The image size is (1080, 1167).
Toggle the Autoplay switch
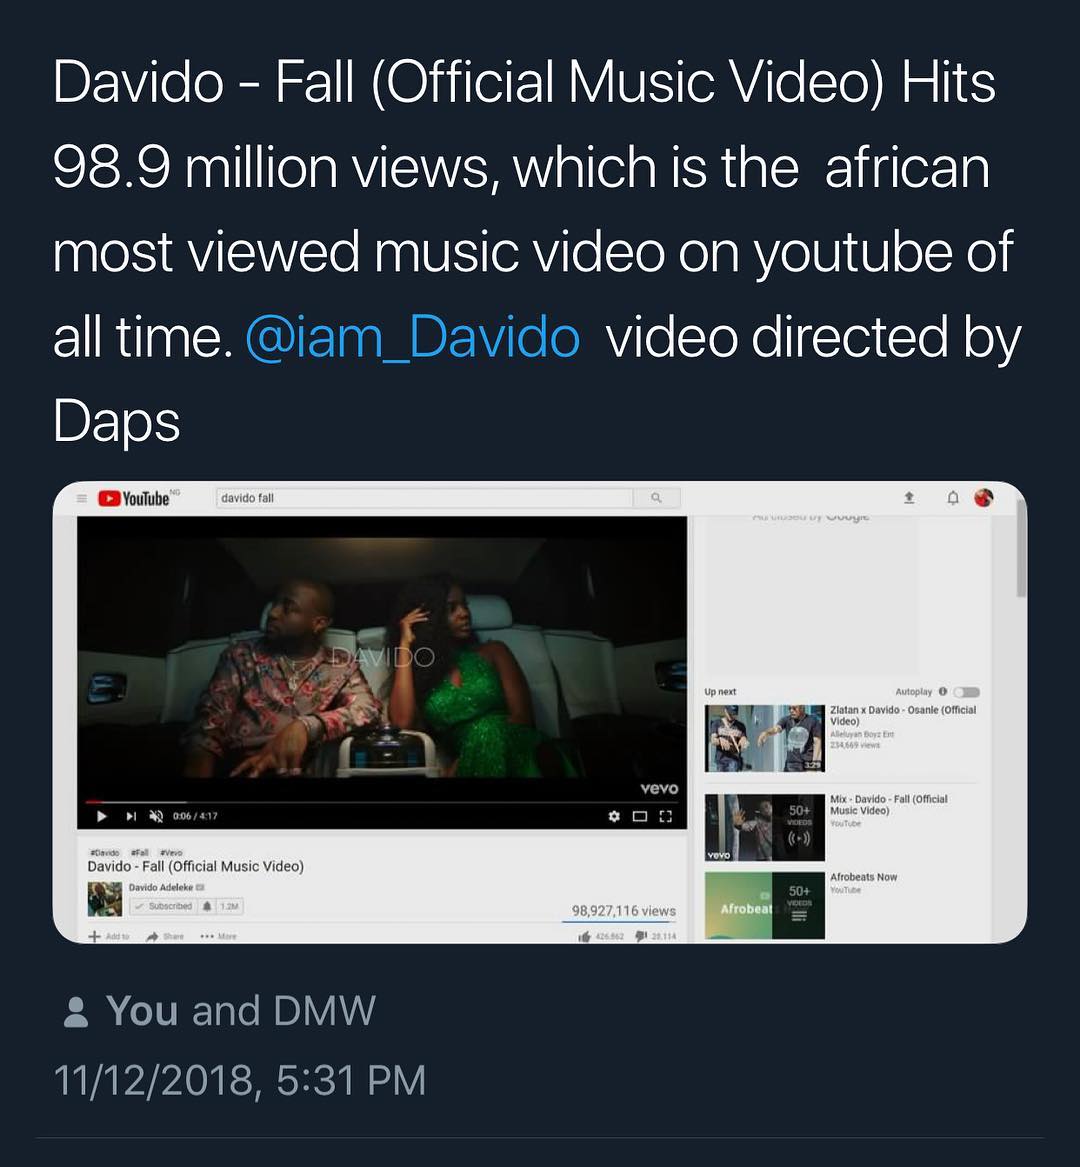966,692
